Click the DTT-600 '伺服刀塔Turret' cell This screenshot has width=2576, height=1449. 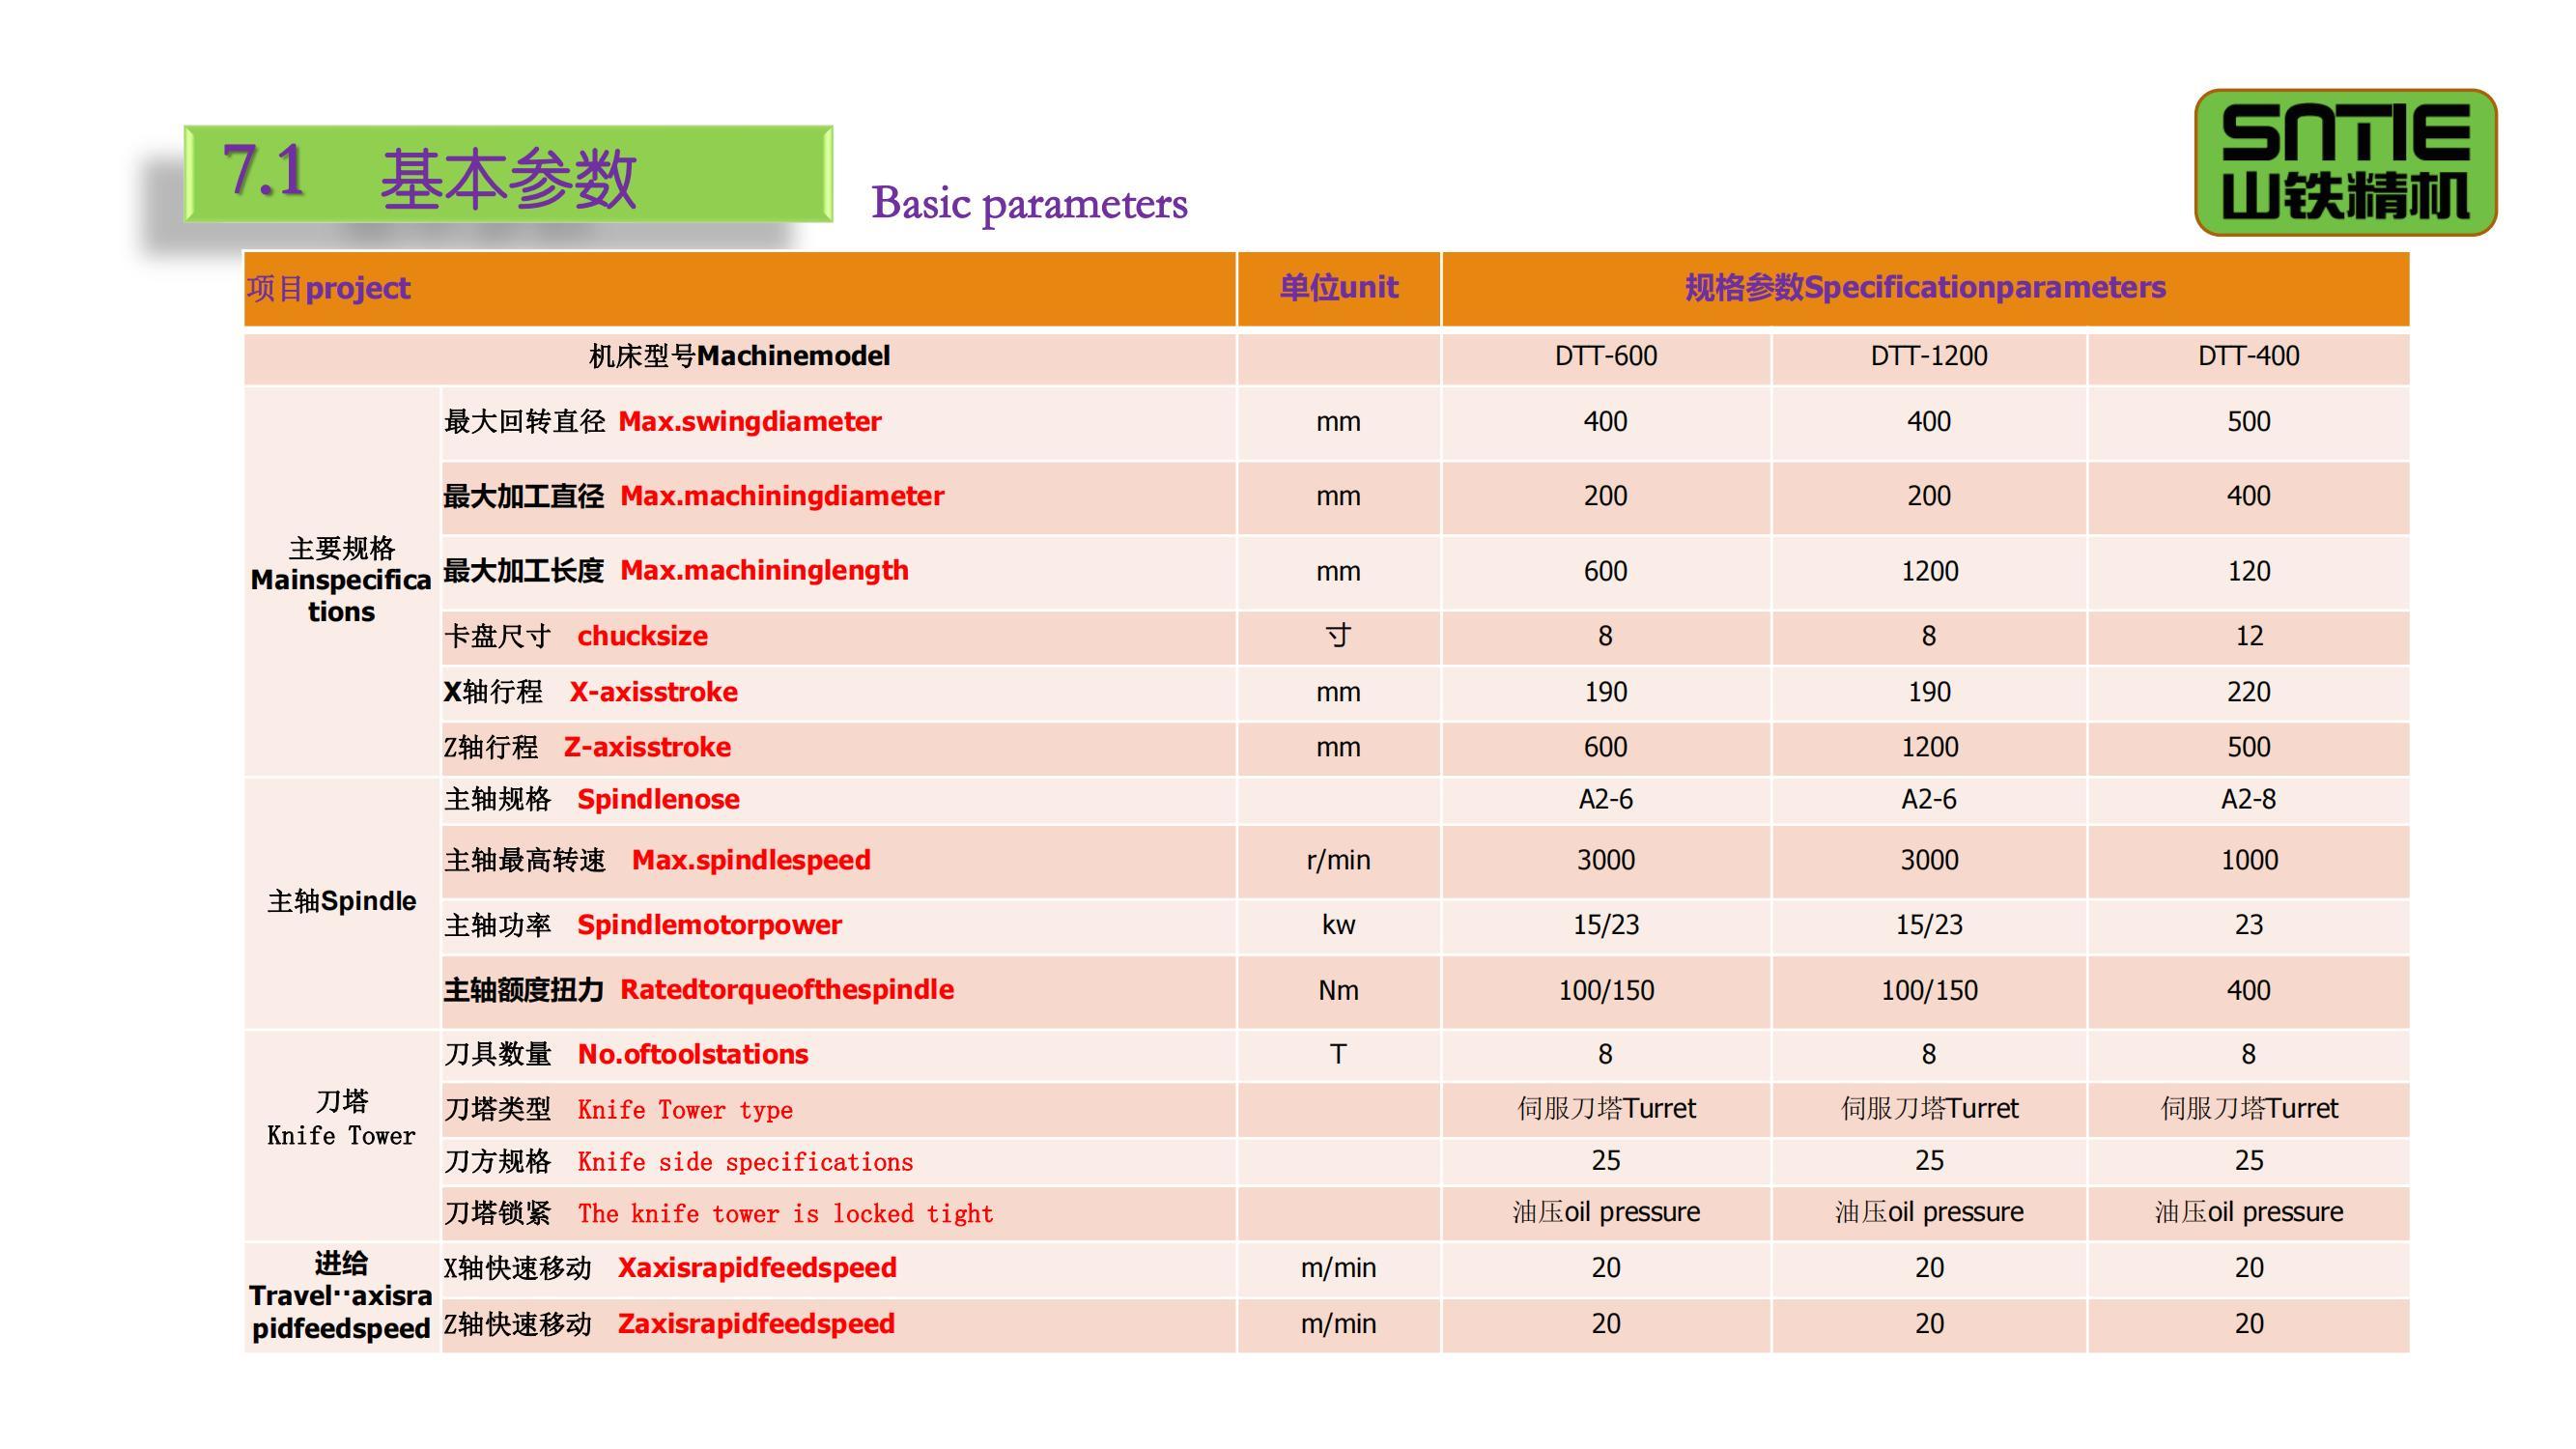1606,1108
